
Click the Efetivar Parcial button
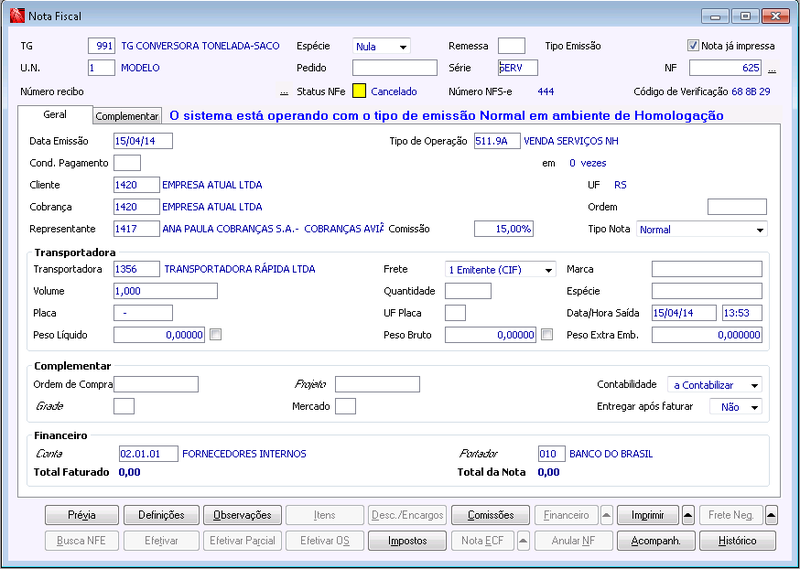point(242,541)
